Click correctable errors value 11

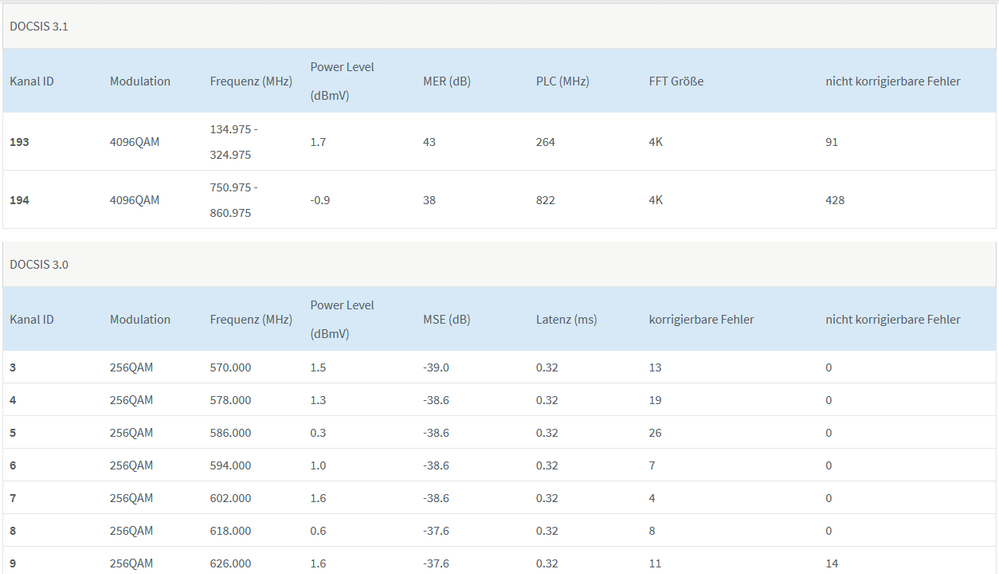[655, 564]
